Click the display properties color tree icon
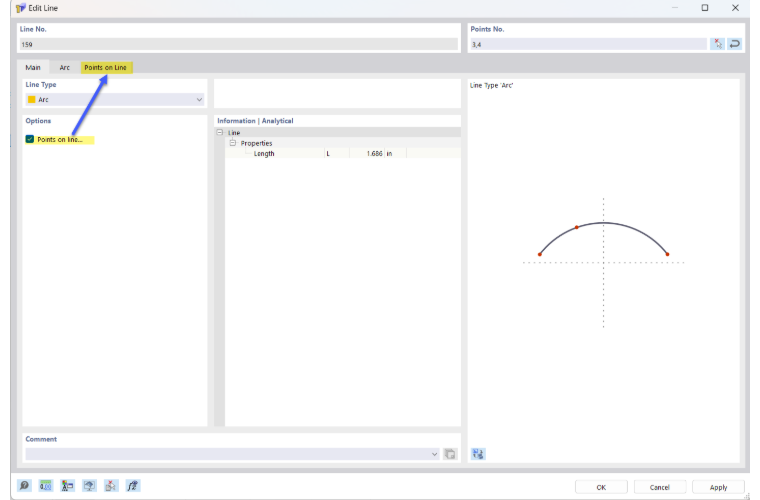Image resolution: width=760 pixels, height=500 pixels. pyautogui.click(x=67, y=485)
